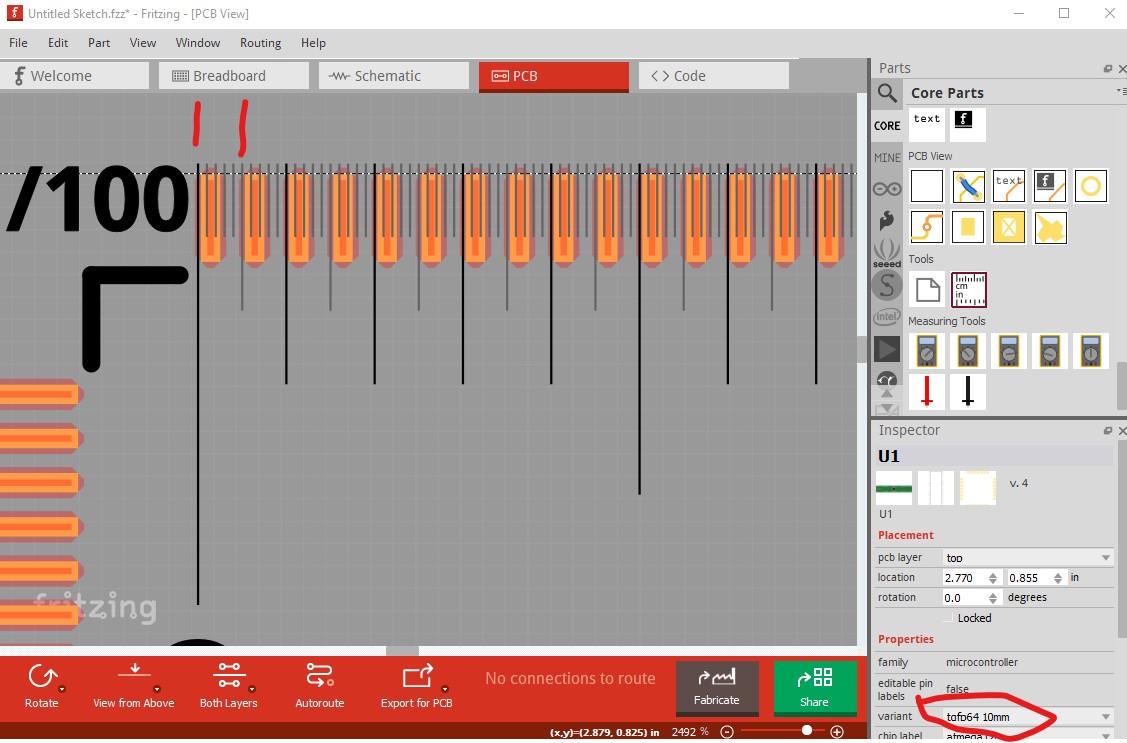
Task: Click the zoom in plus icon
Action: (x=837, y=732)
